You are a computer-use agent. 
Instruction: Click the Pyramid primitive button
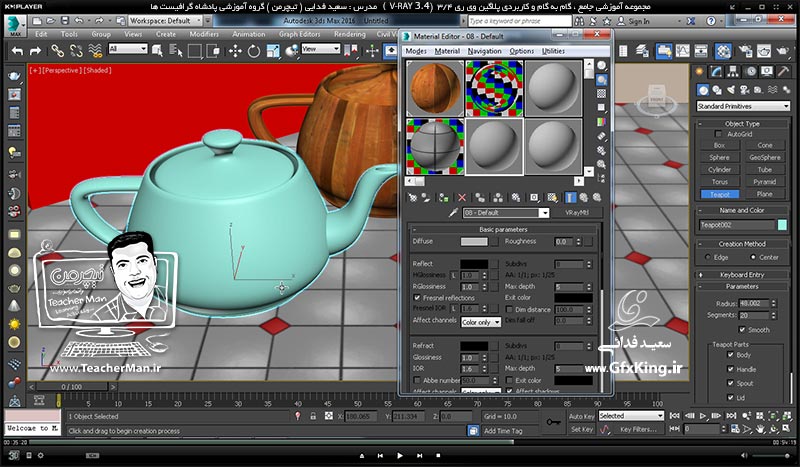point(764,182)
